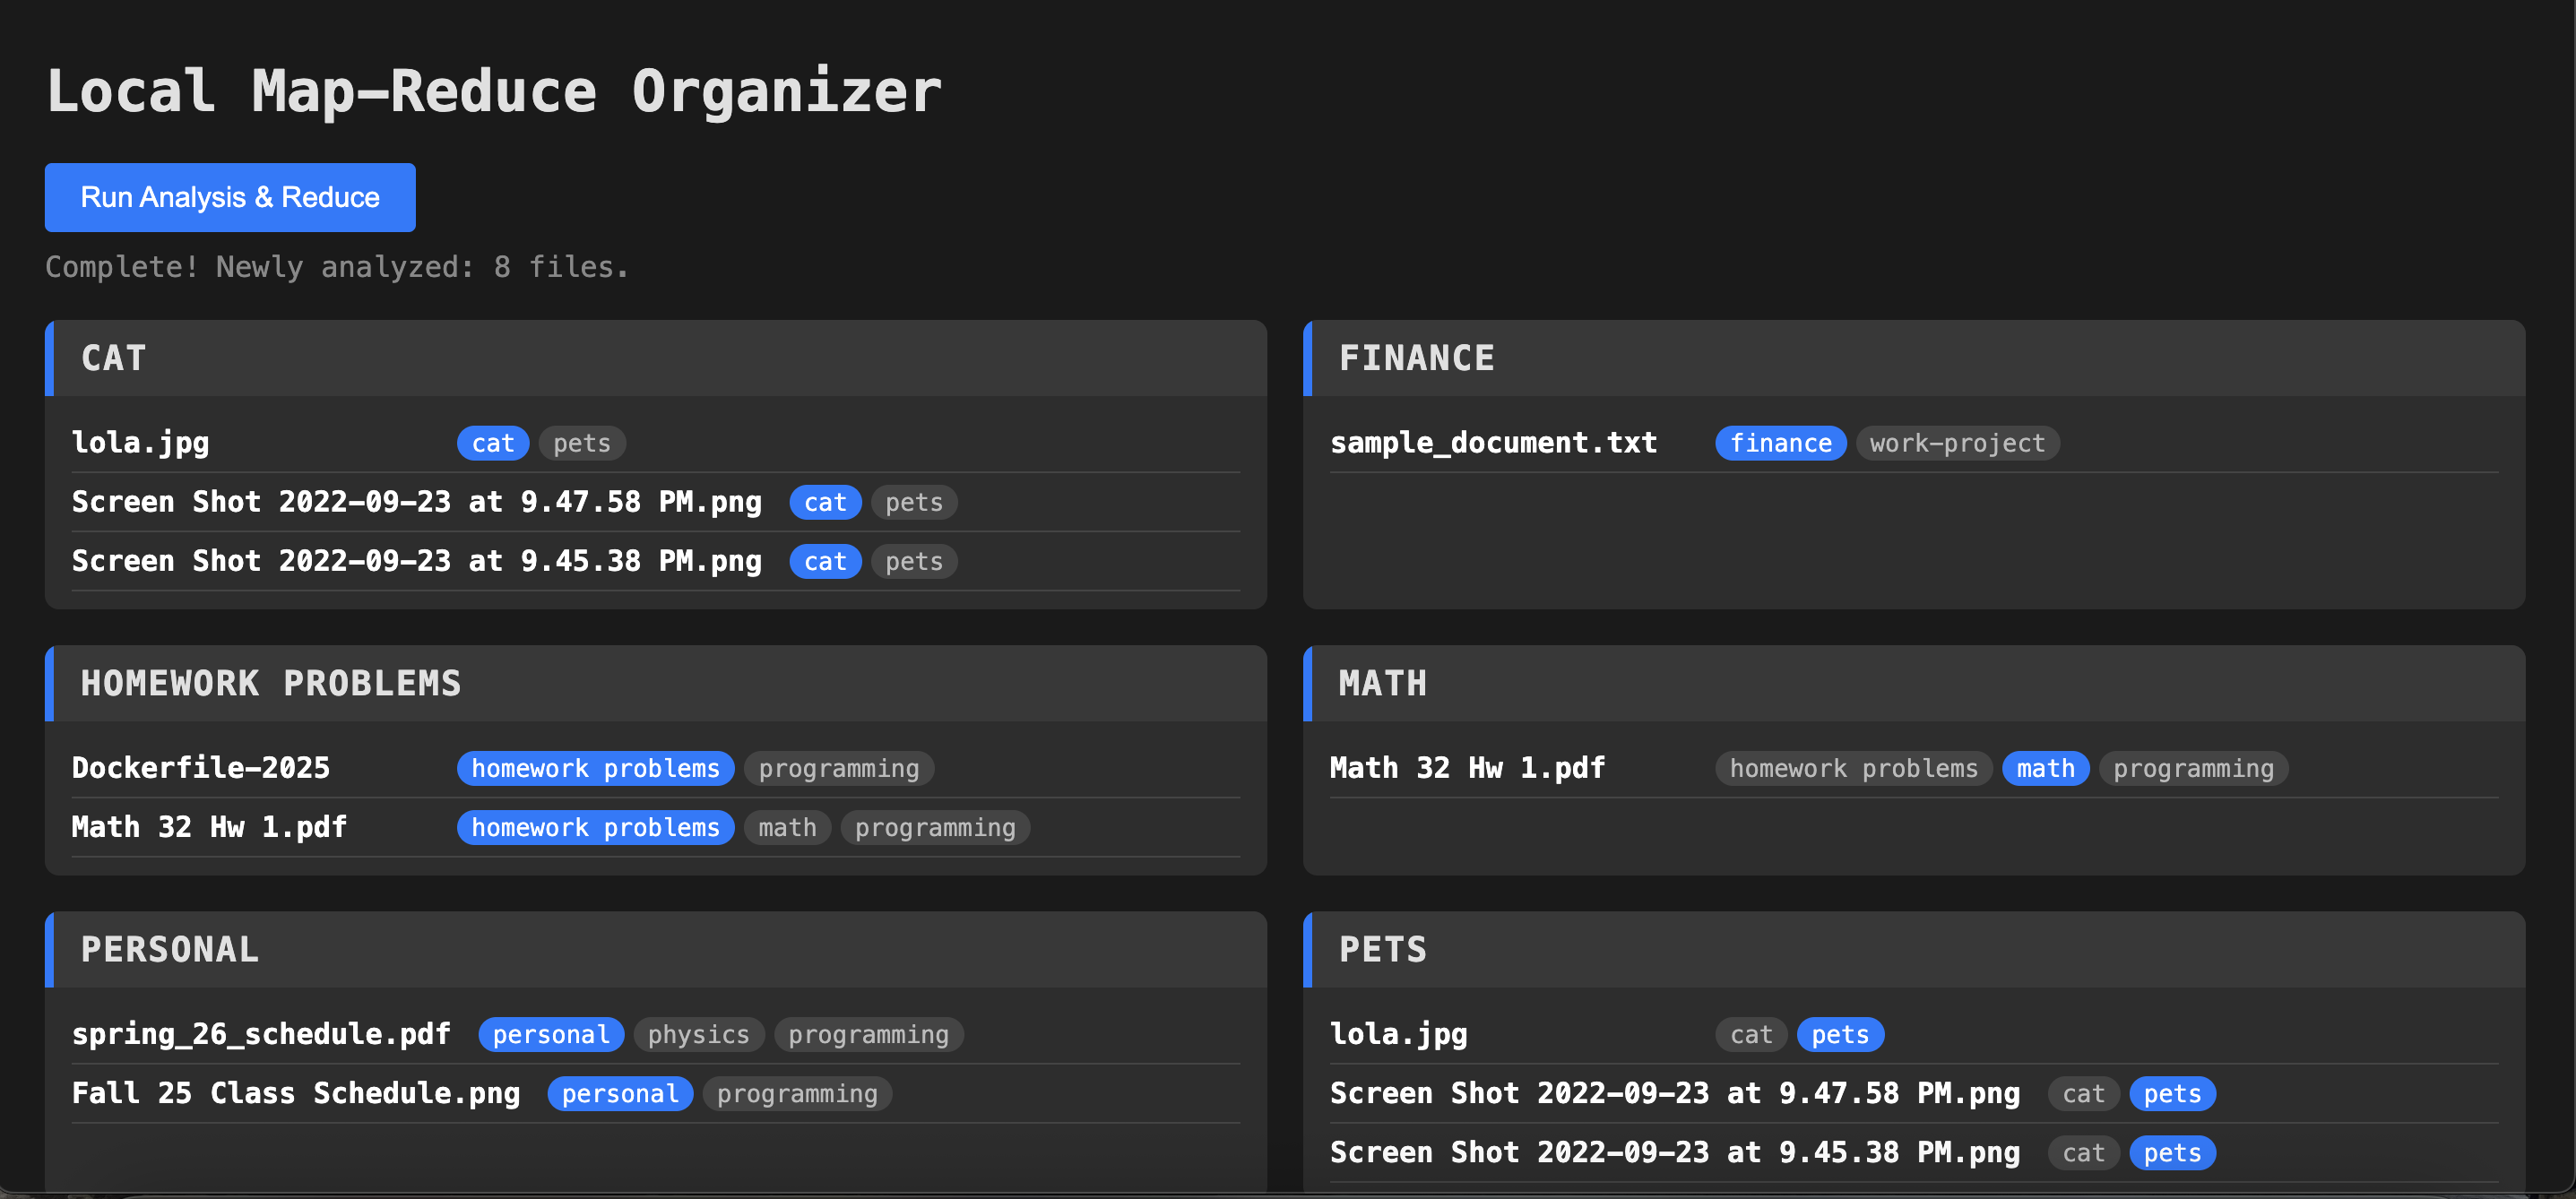Click the blue personal tag beside spring_26_schedule.pdf
The image size is (2576, 1199).
(x=550, y=1034)
